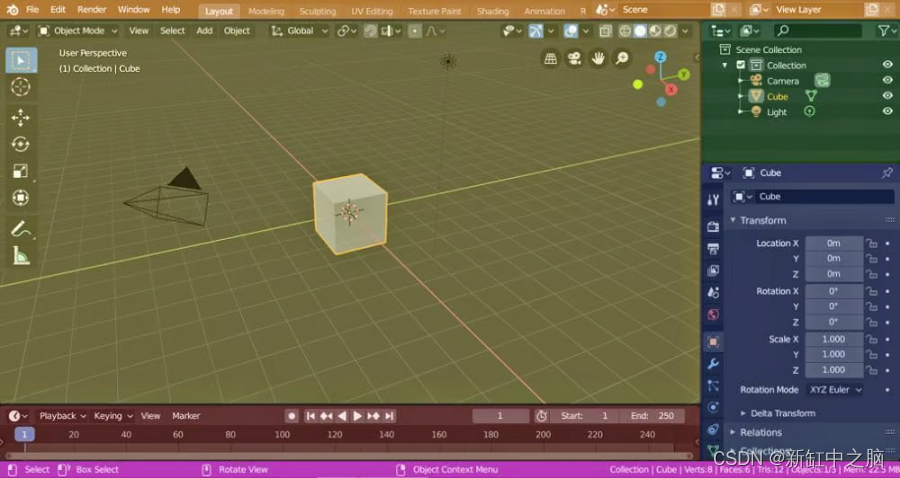
Task: Open the Window menu
Action: click(x=134, y=10)
